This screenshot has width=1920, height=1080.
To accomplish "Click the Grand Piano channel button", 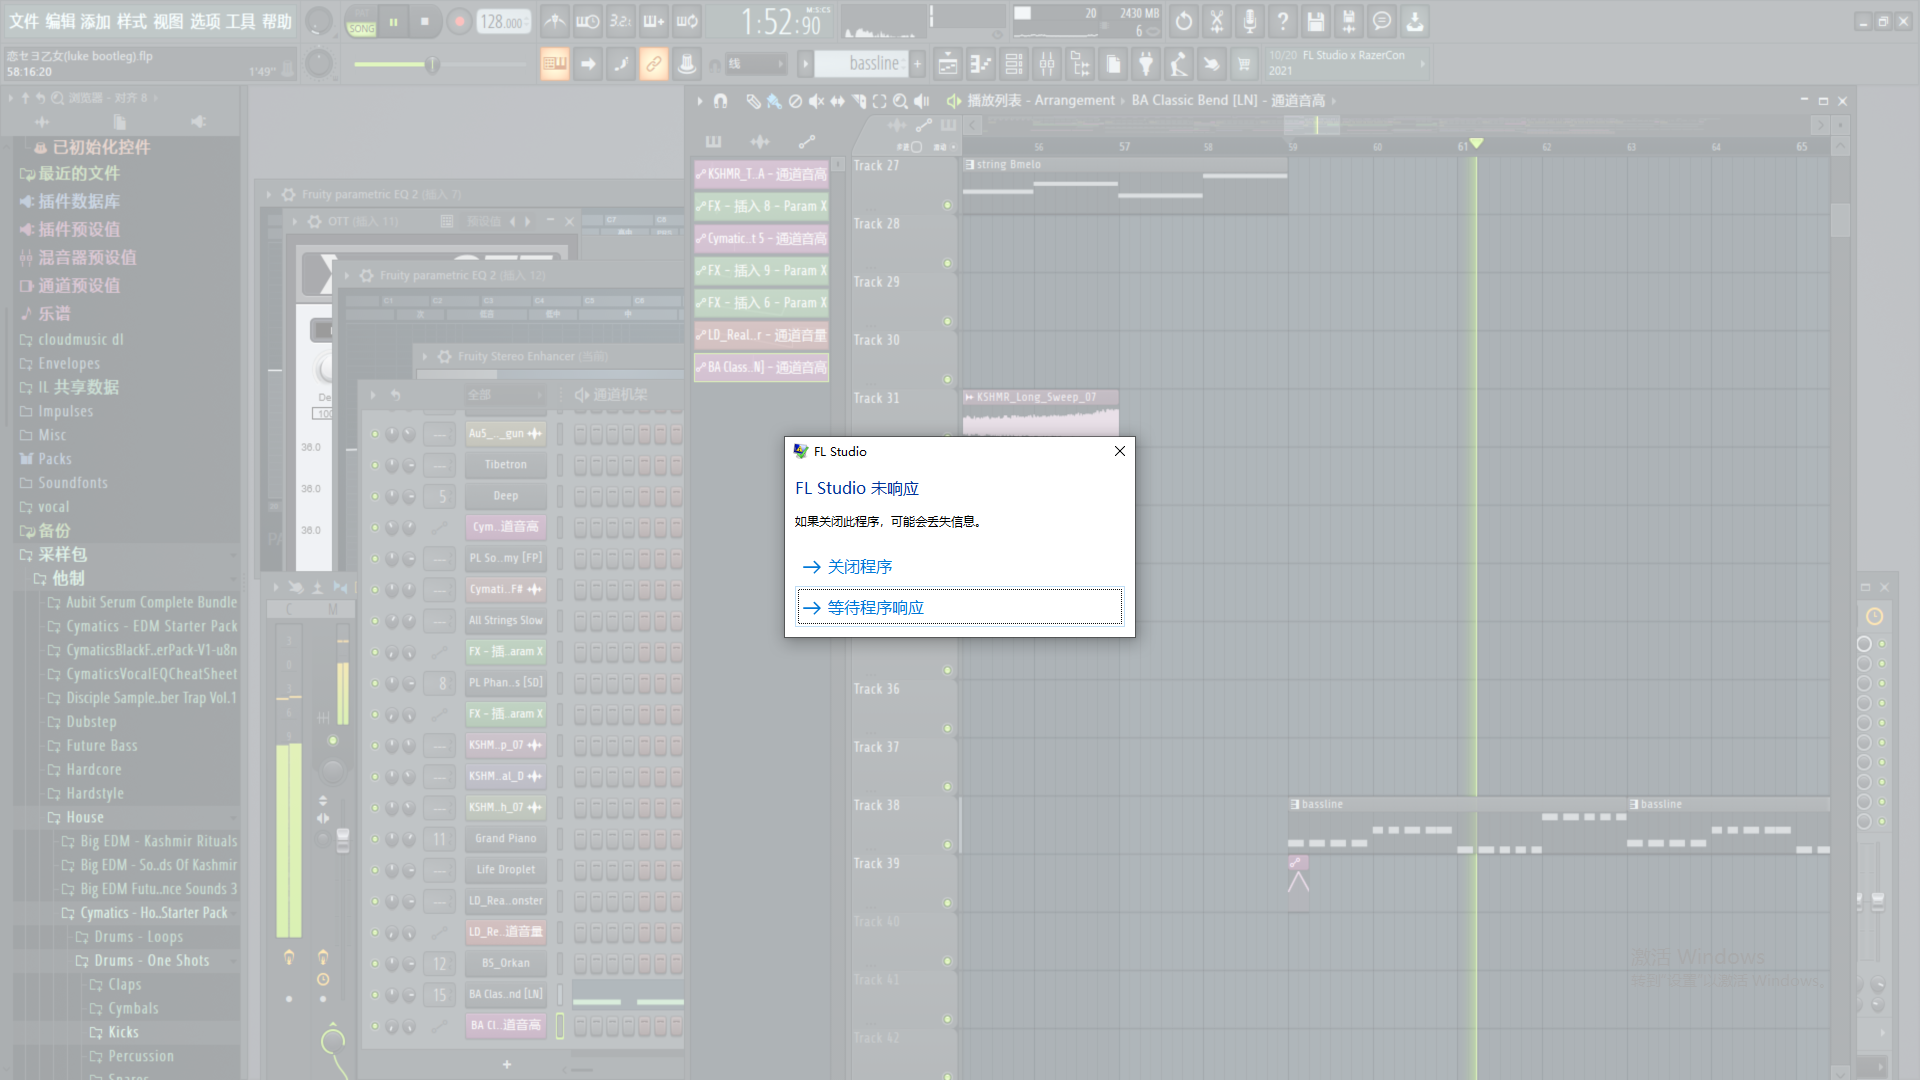I will point(506,839).
